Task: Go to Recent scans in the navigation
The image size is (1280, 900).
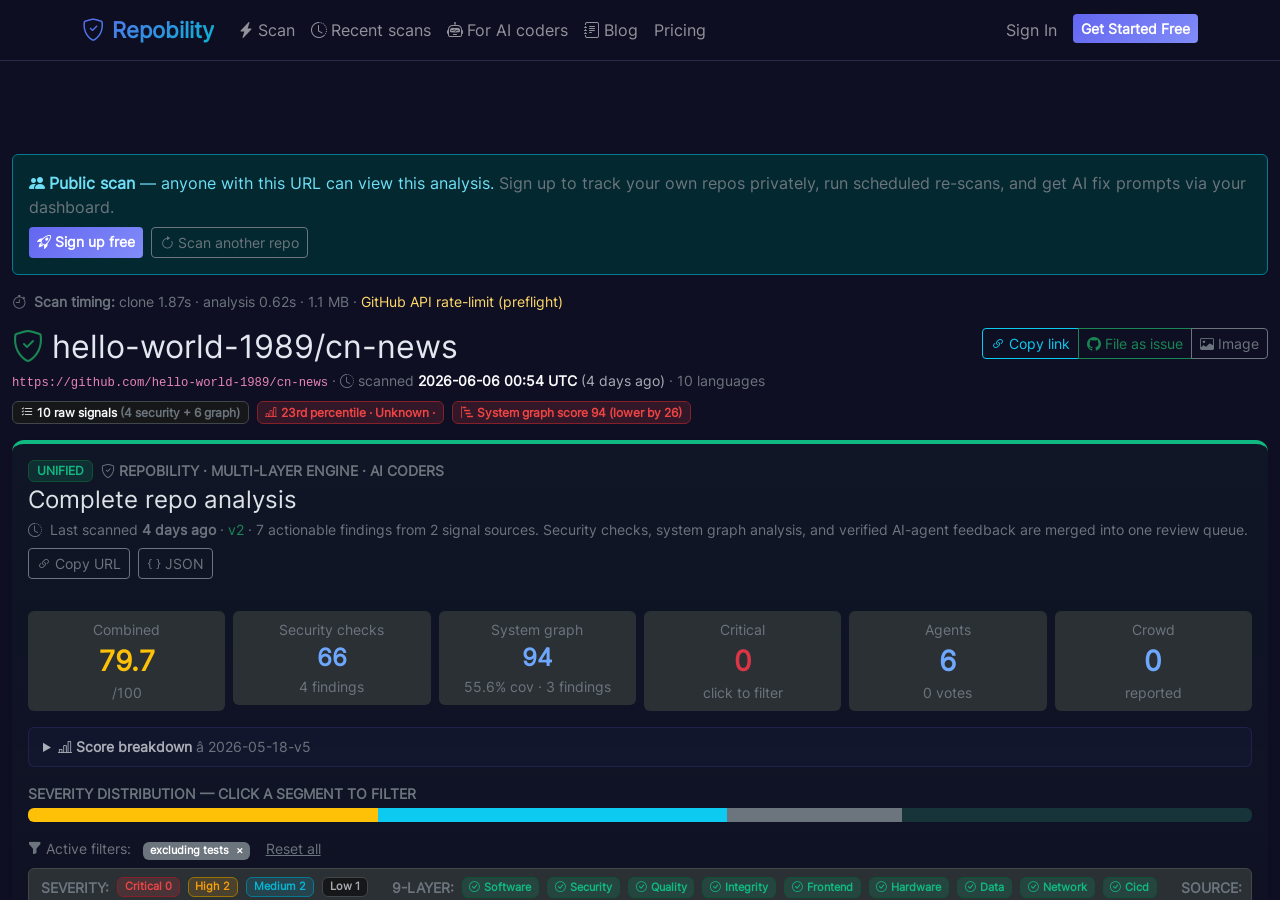Action: tap(371, 30)
